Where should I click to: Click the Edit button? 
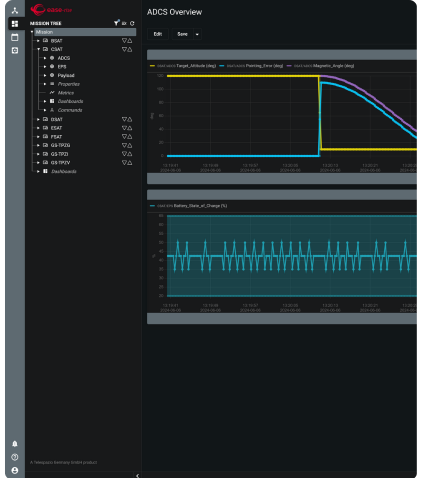click(x=158, y=34)
